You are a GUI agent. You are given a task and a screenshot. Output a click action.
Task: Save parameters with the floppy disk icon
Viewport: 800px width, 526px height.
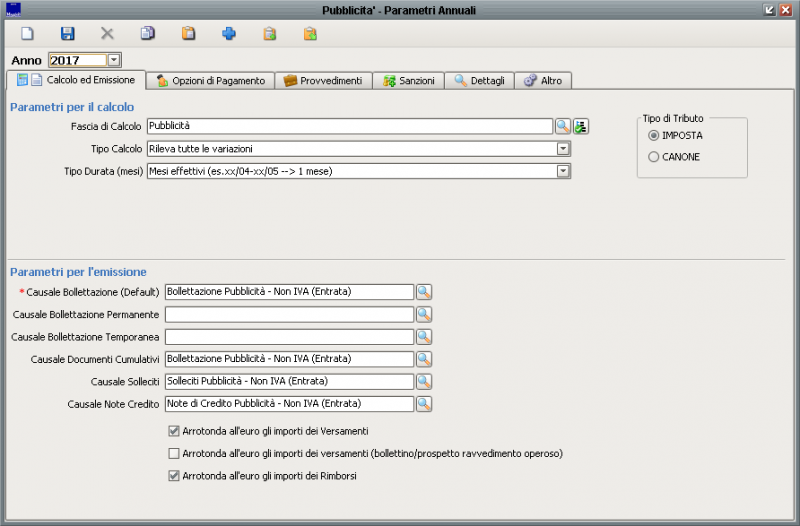point(67,34)
